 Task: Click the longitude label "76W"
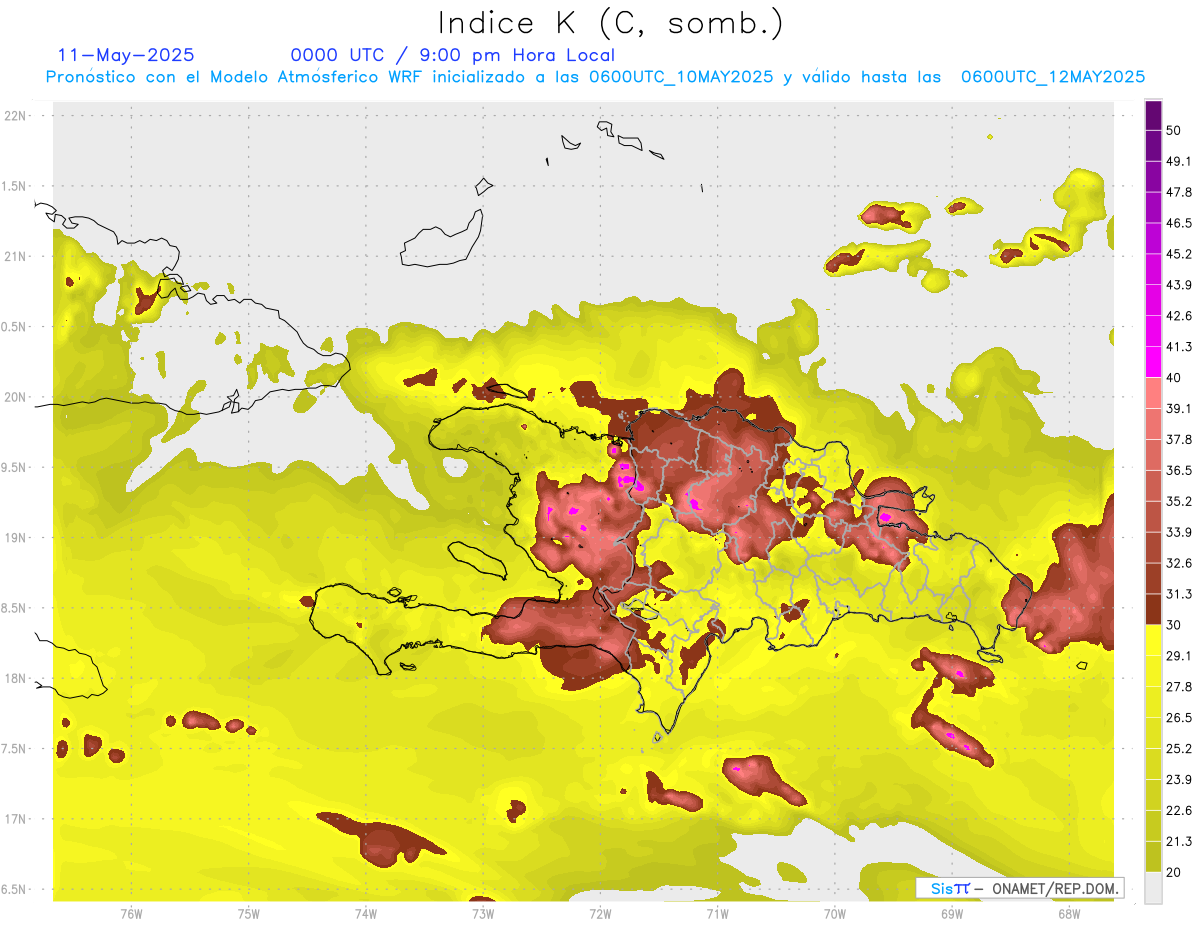pos(132,914)
